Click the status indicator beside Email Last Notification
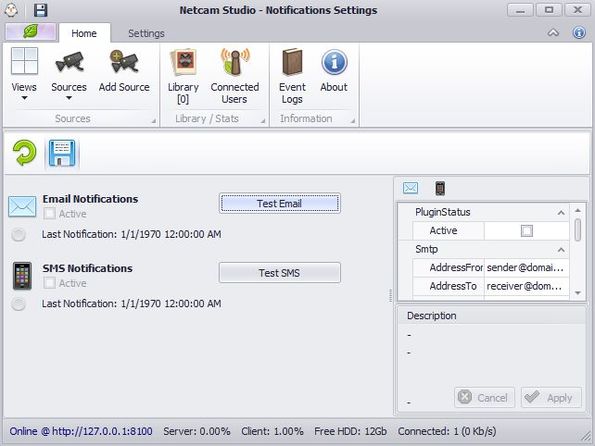This screenshot has width=595, height=446. pos(18,235)
